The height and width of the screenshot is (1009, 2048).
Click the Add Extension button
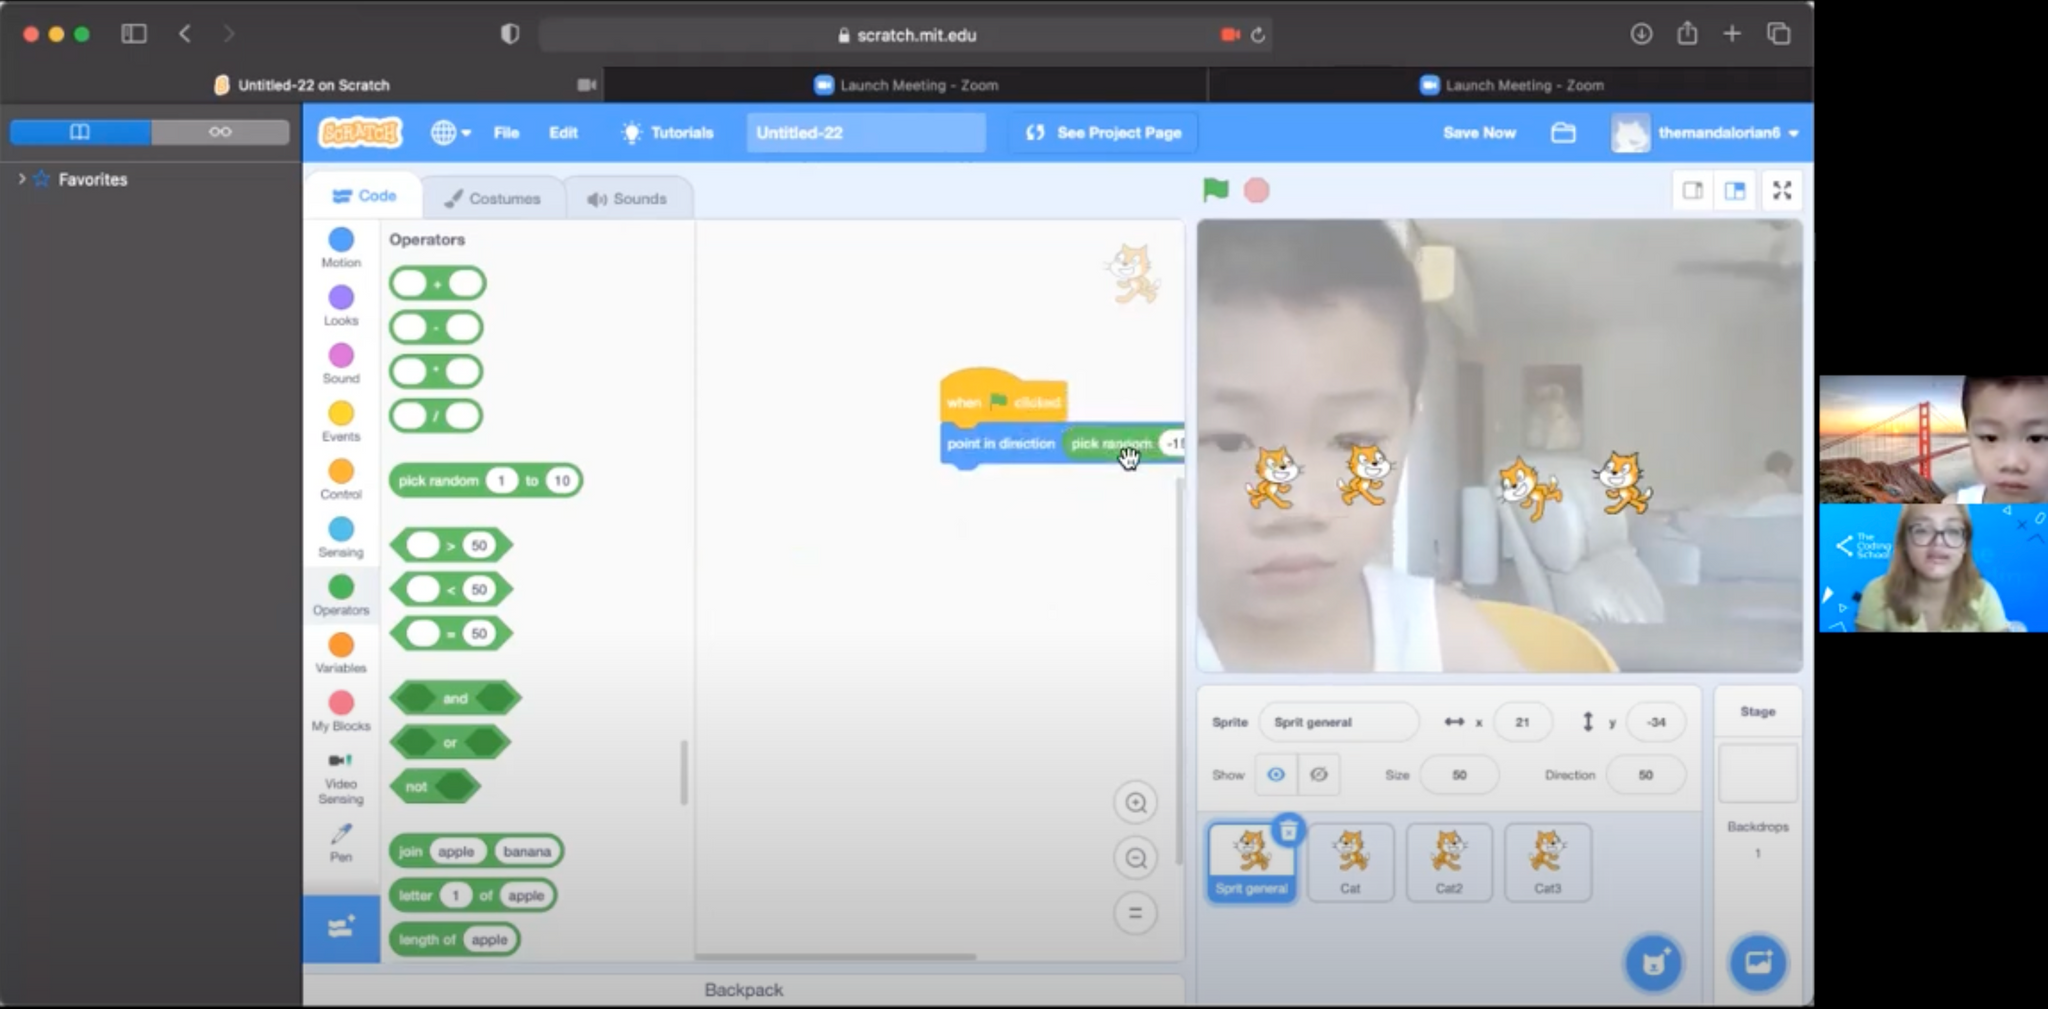[340, 928]
